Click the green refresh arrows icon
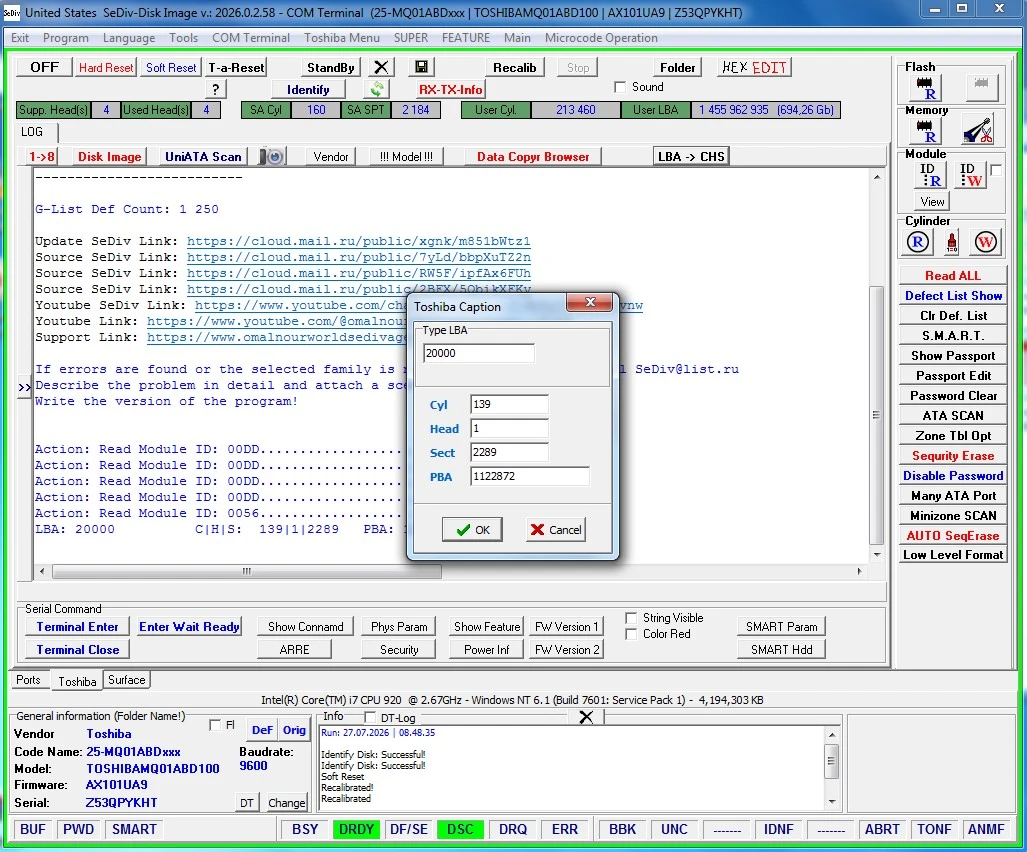Viewport: 1027px width, 852px height. tap(377, 89)
